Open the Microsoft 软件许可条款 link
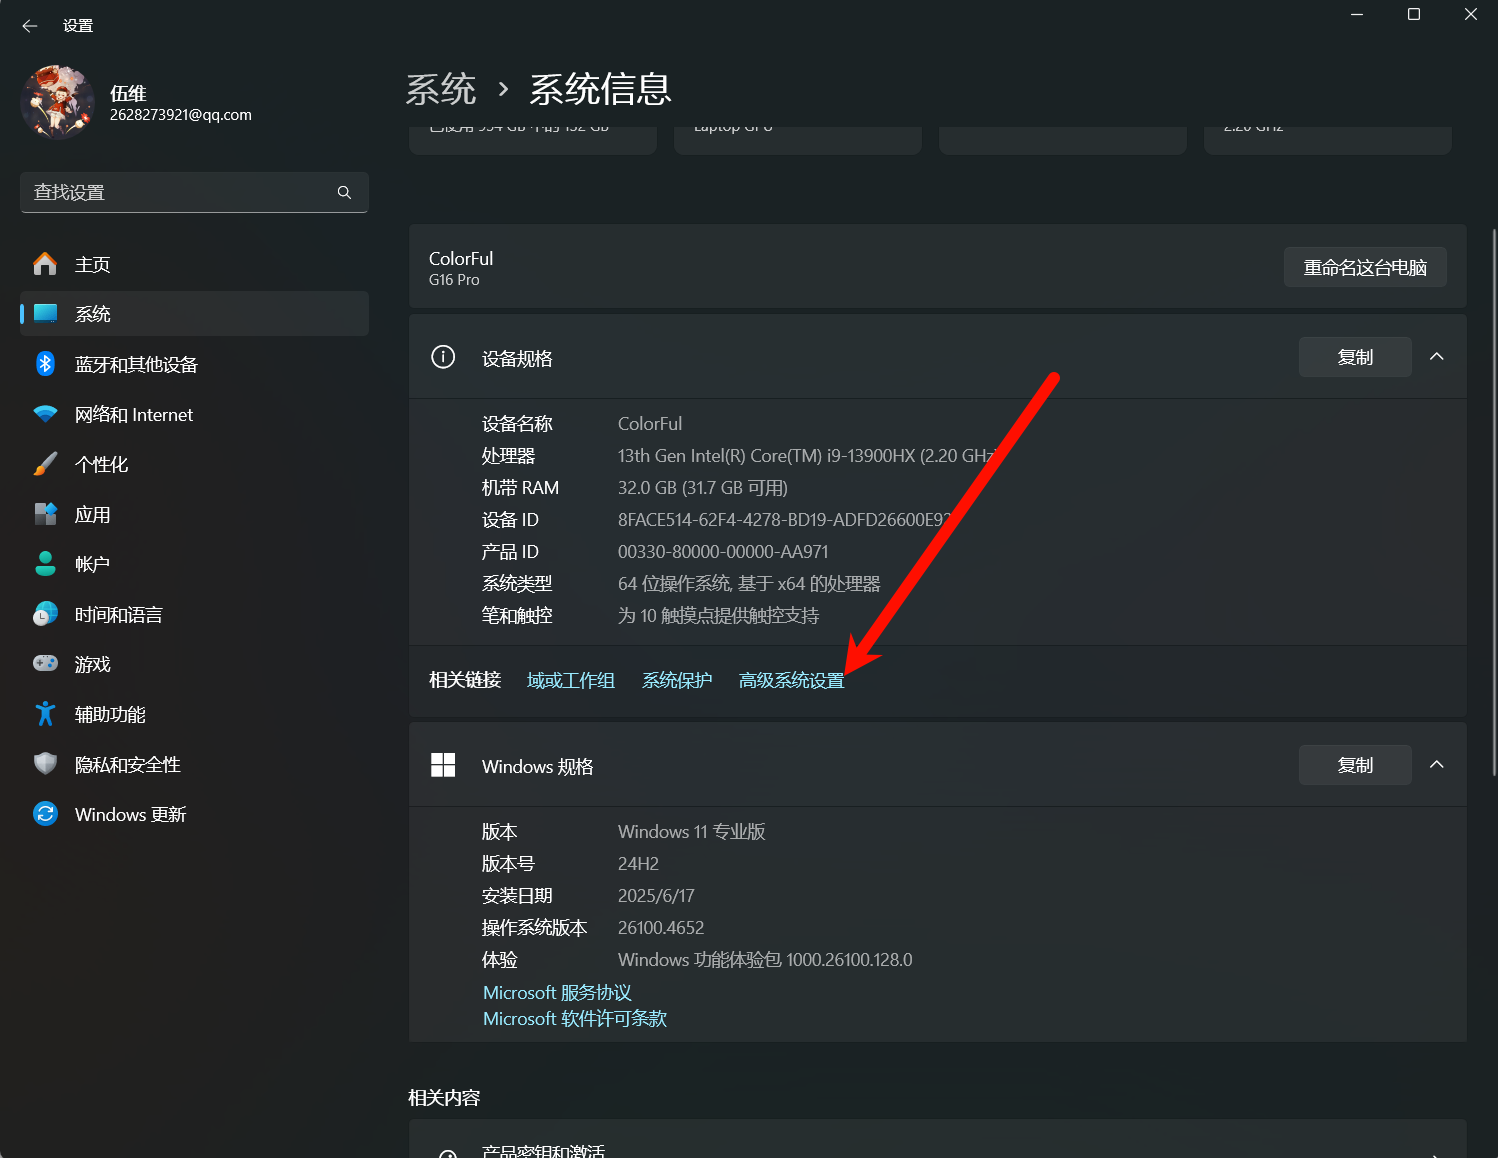The image size is (1498, 1158). click(575, 1019)
